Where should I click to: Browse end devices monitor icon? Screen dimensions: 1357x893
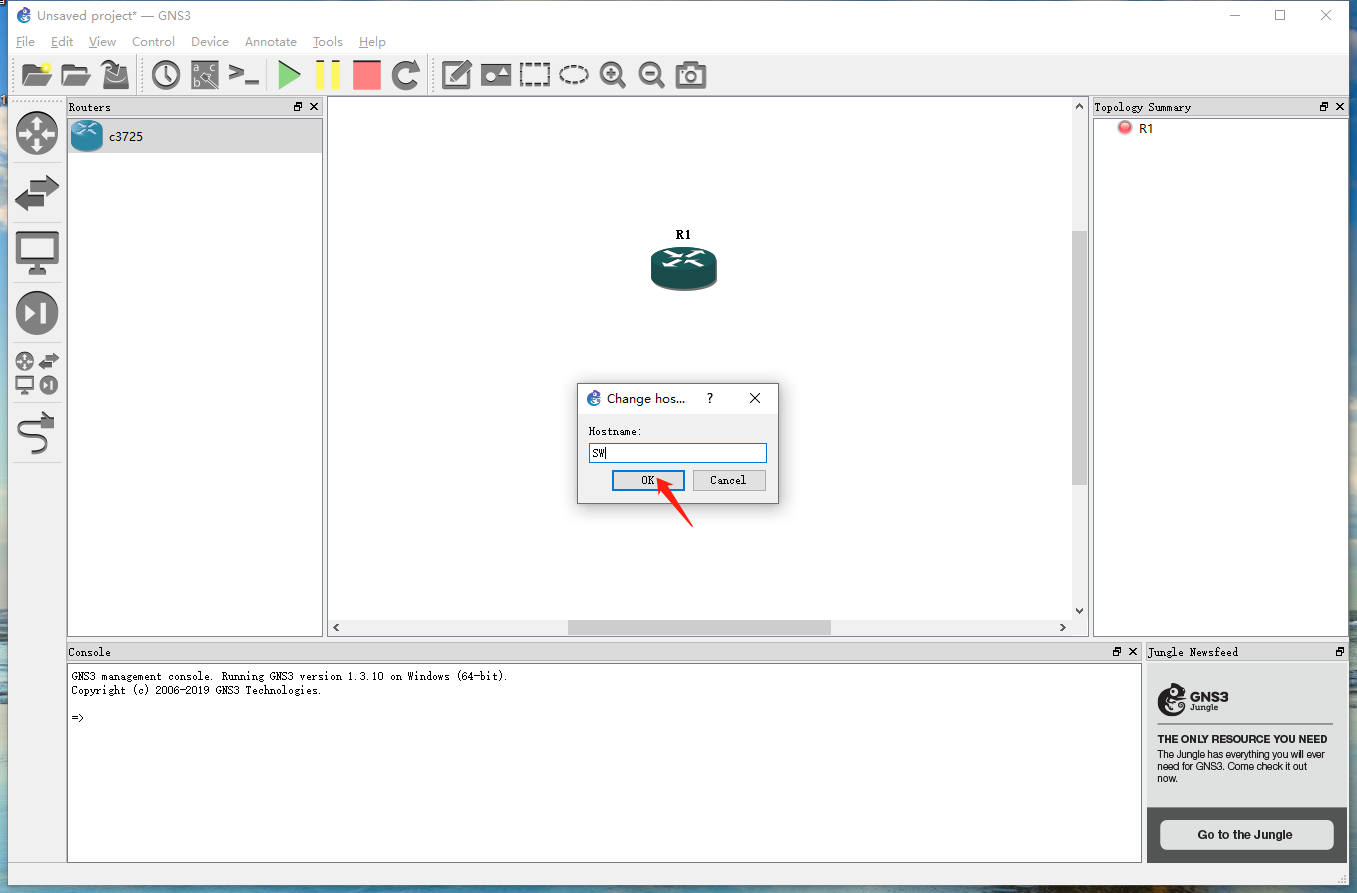coord(37,253)
